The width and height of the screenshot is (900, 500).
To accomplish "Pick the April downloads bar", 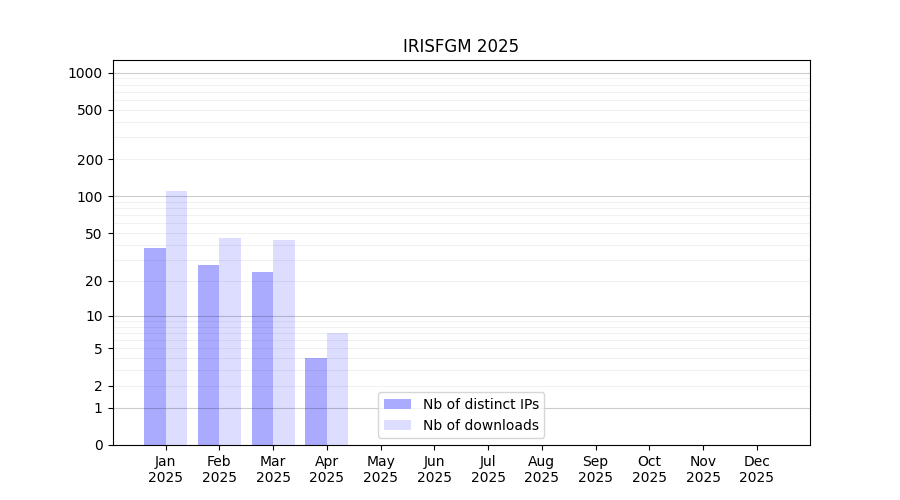I will point(337,389).
